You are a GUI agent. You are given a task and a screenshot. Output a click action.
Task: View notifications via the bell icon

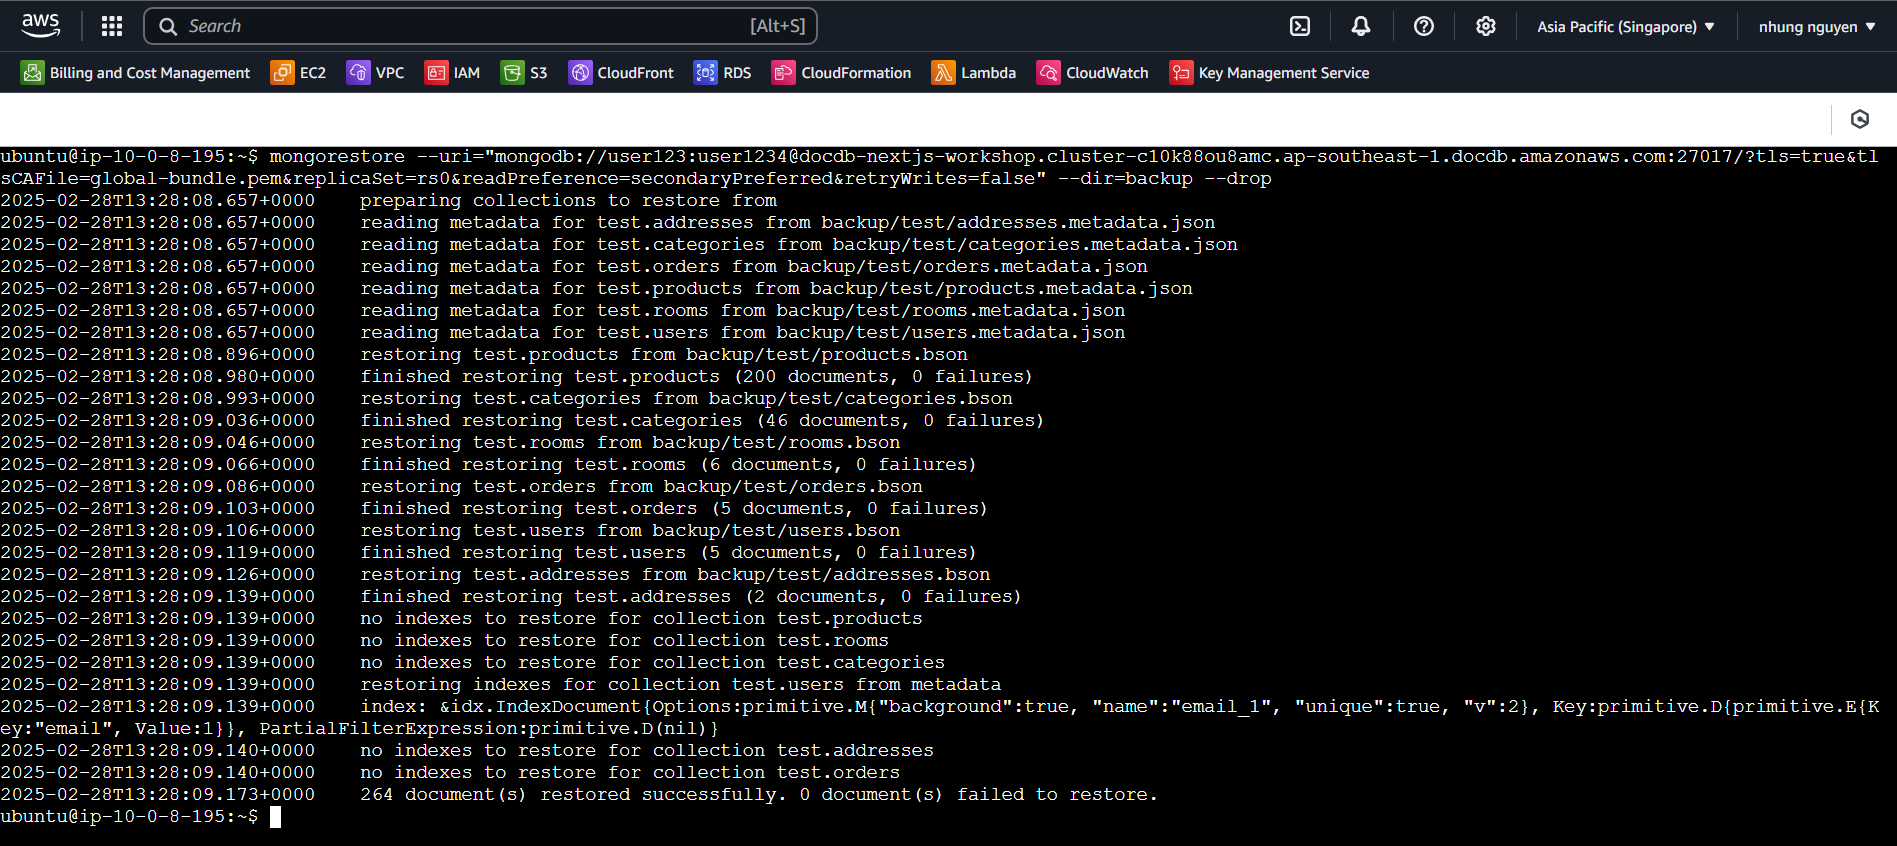[1361, 26]
